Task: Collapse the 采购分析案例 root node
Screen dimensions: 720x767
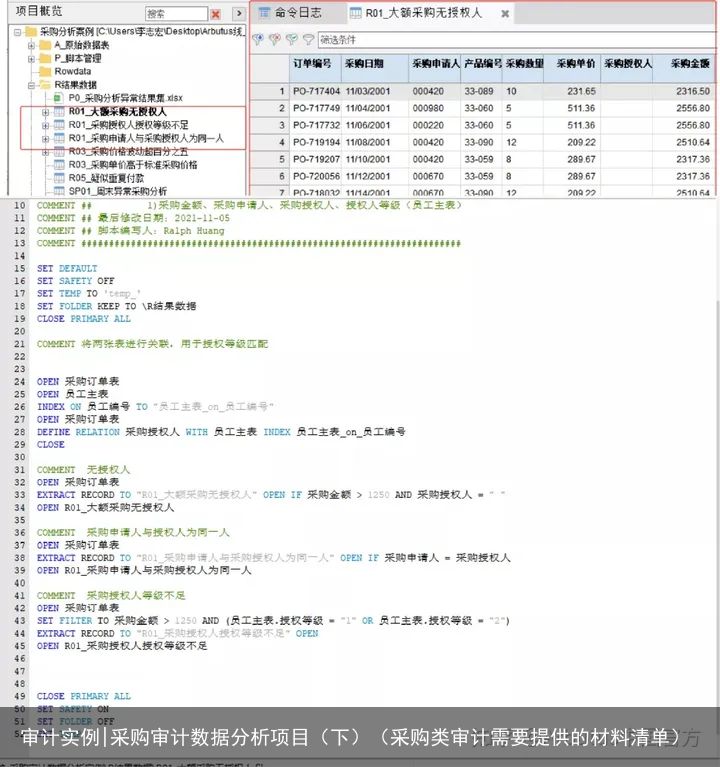Action: click(18, 32)
